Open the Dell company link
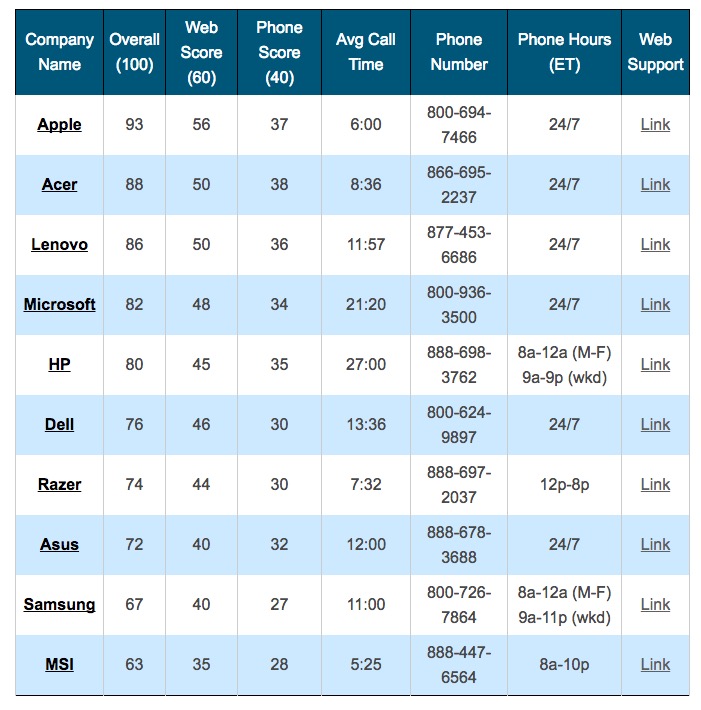Screen dimensions: 701x710 coord(59,425)
